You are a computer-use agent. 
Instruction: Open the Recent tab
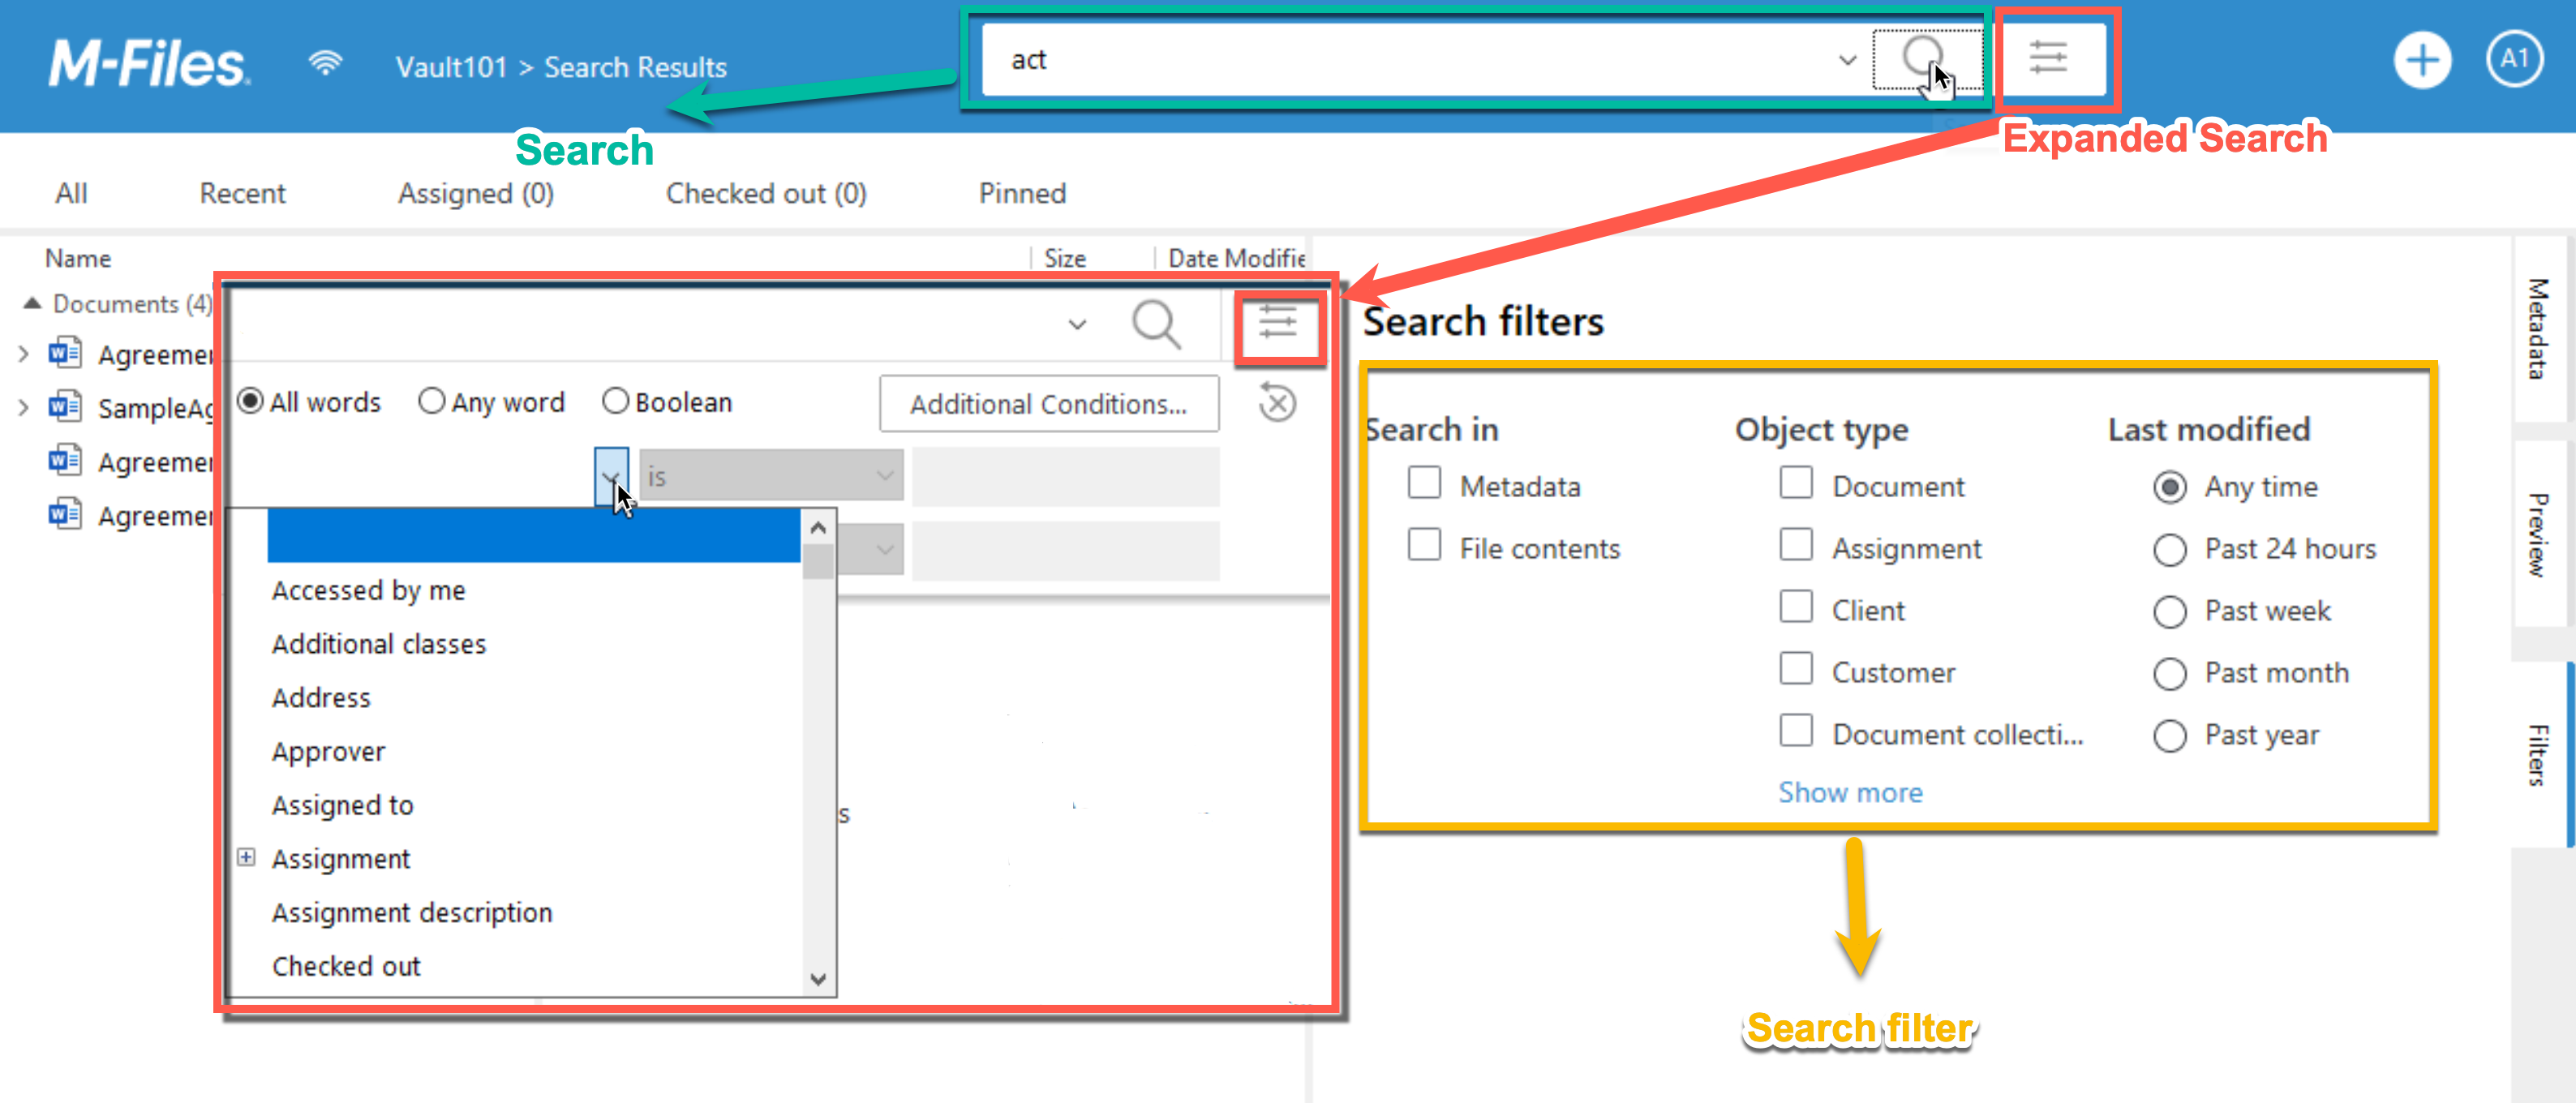point(242,193)
